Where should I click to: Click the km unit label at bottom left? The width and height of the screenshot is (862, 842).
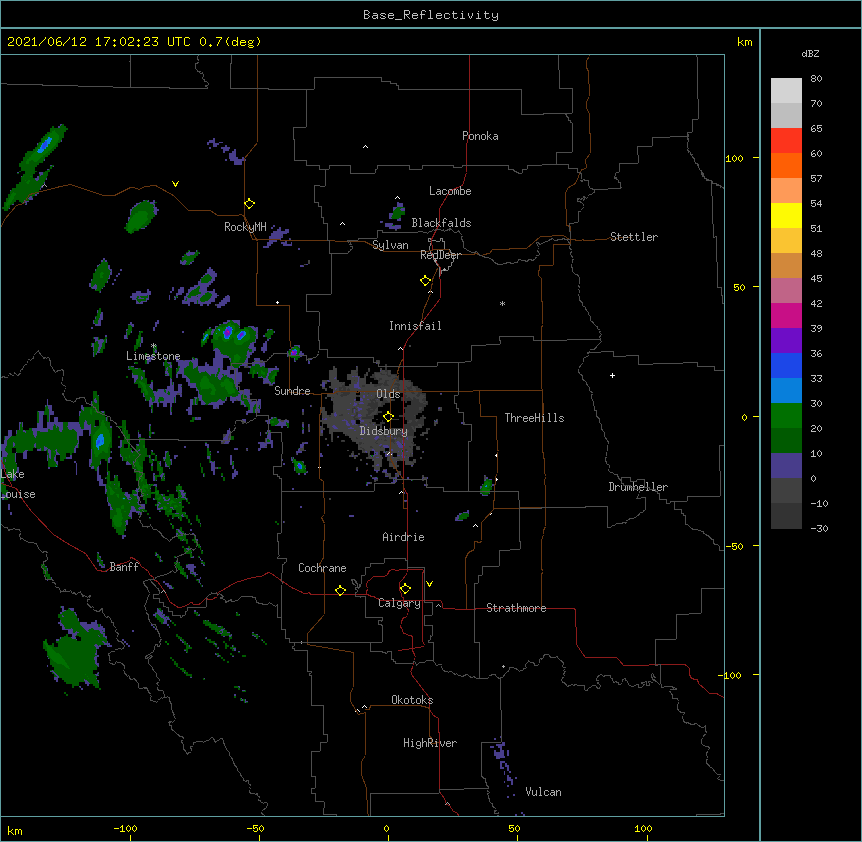click(15, 831)
